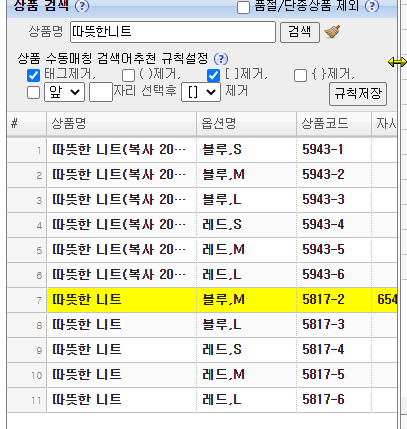Click option 레드,S in row 4
The height and width of the screenshot is (429, 407).
[x=247, y=225]
